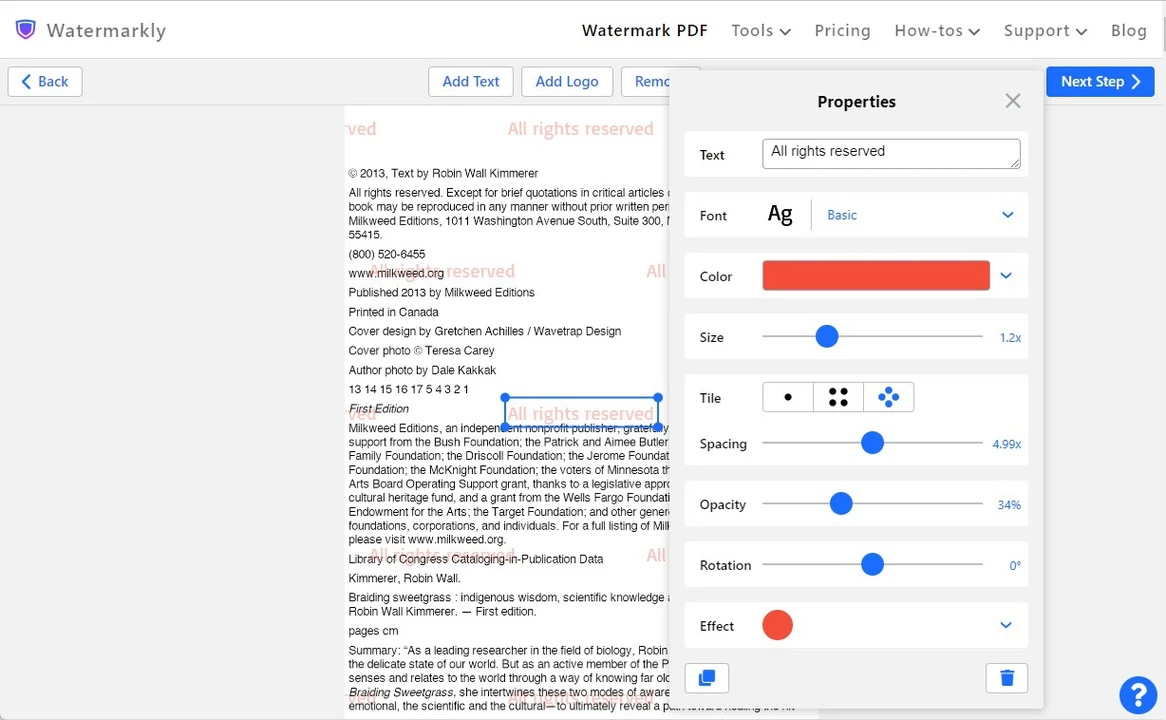This screenshot has width=1166, height=720.
Task: Focus the watermark Text input field
Action: point(891,154)
